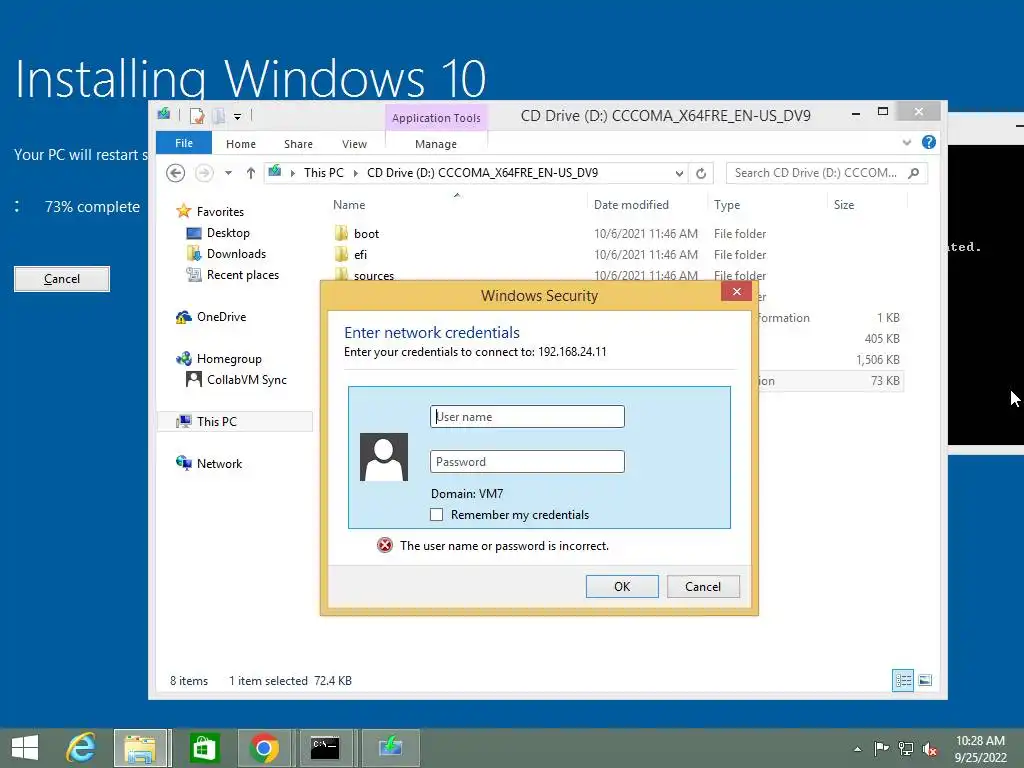Open Downloads in navigation pane
Screen dimensions: 1024x768
click(236, 253)
